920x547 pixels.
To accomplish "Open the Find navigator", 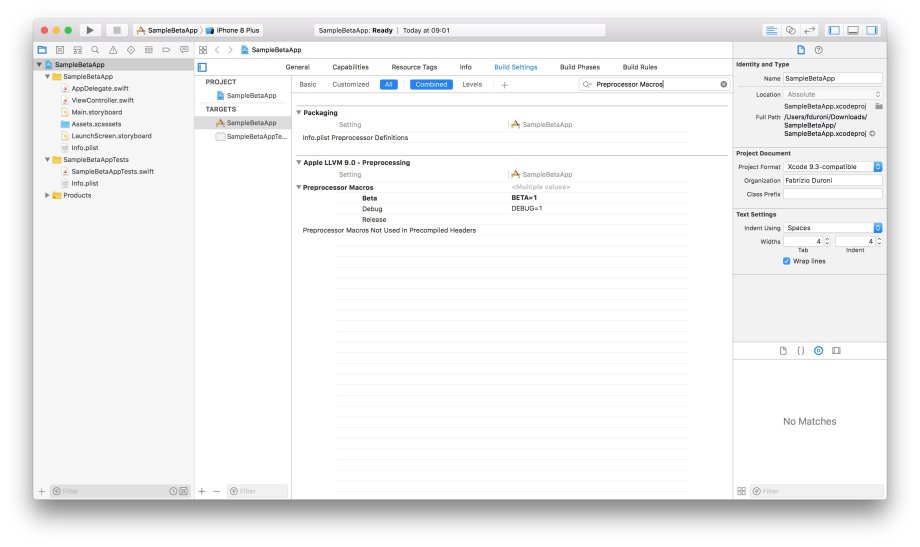I will [x=95, y=50].
